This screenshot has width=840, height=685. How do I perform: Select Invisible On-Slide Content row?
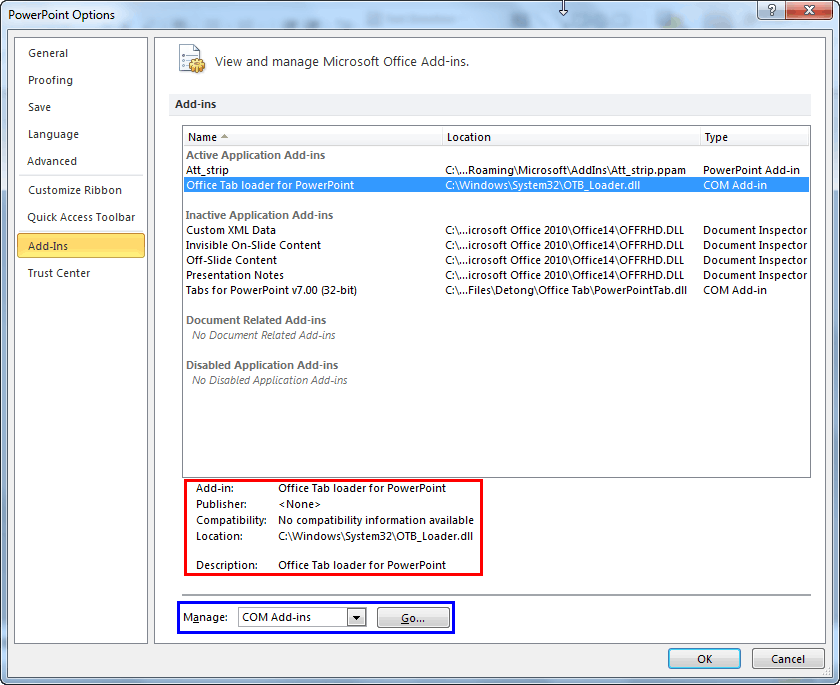coord(496,245)
